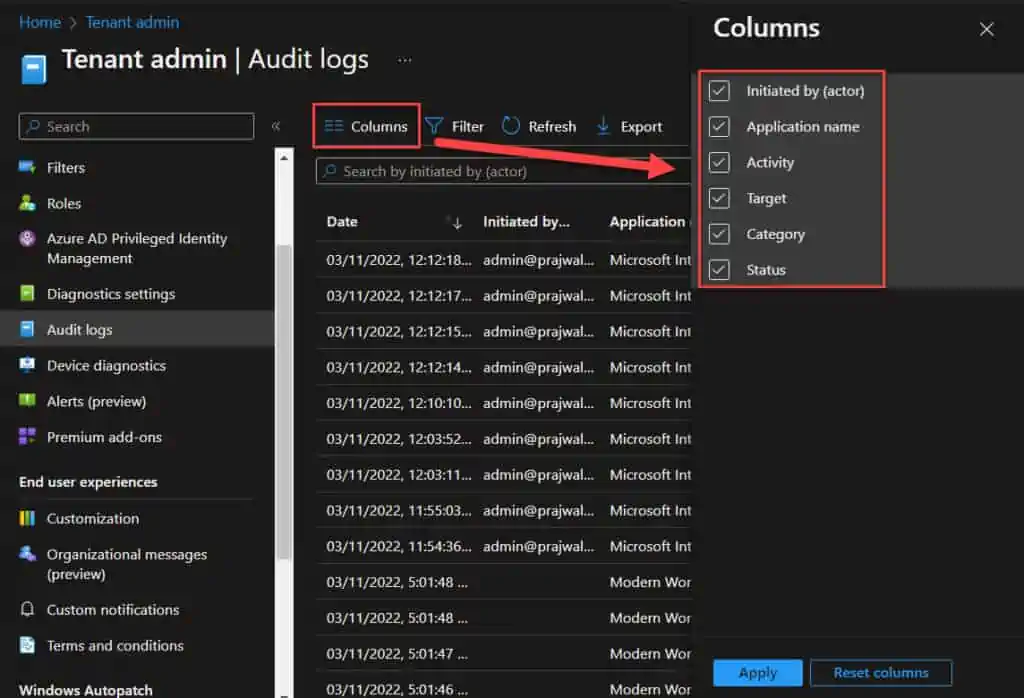Open Customization under End user experiences
This screenshot has width=1024, height=698.
click(93, 518)
